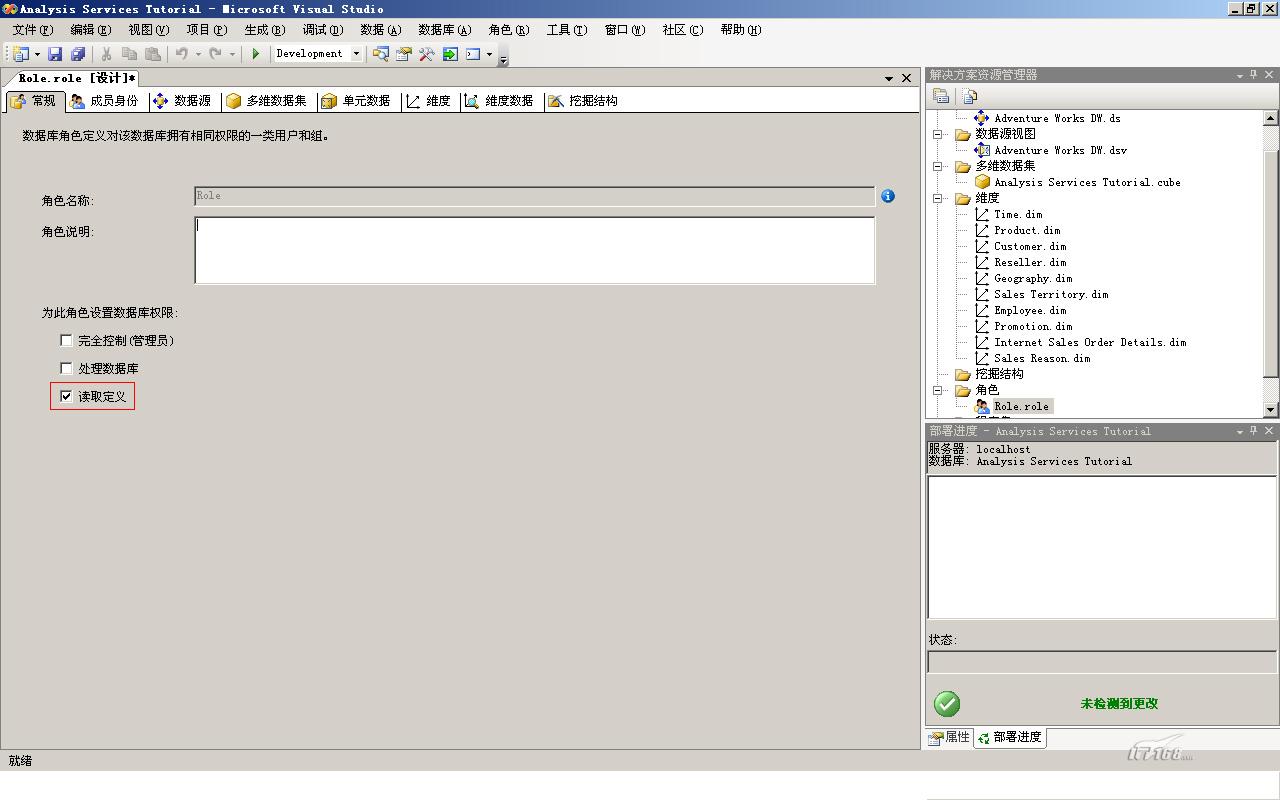Open Toolbox via hammer-wrench icon
This screenshot has height=800, width=1280.
427,54
